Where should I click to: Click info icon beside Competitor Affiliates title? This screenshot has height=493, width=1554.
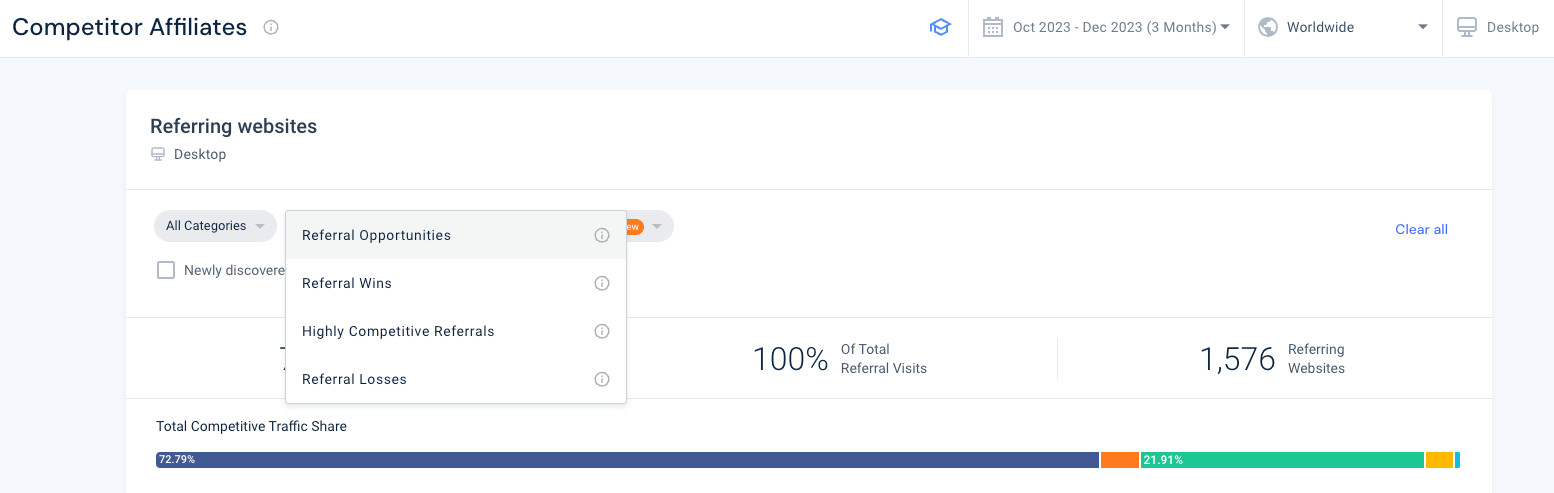271,28
